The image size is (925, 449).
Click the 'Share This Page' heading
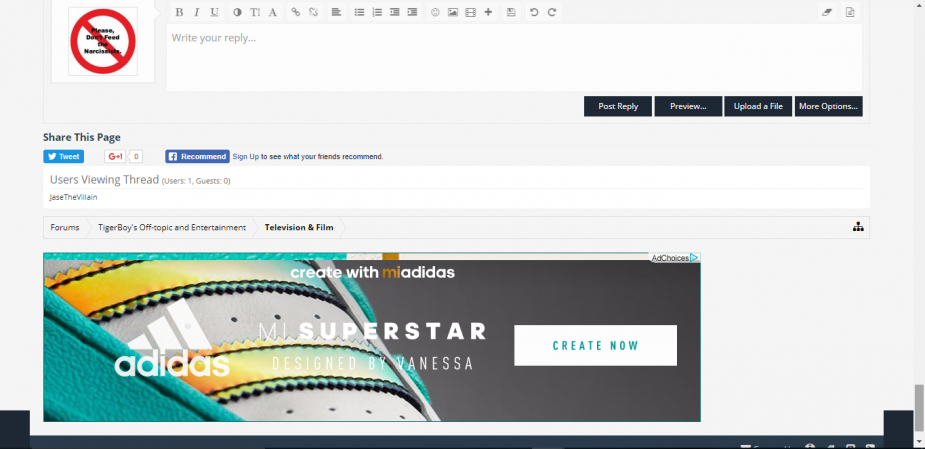pos(81,137)
